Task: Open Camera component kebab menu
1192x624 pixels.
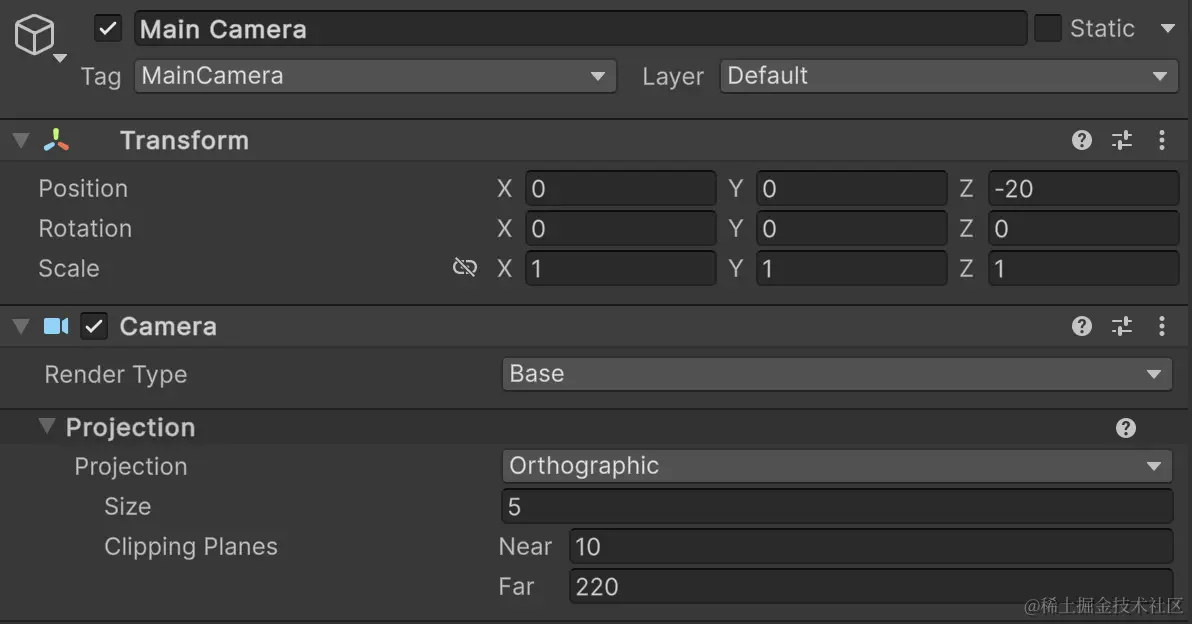Action: pyautogui.click(x=1162, y=326)
